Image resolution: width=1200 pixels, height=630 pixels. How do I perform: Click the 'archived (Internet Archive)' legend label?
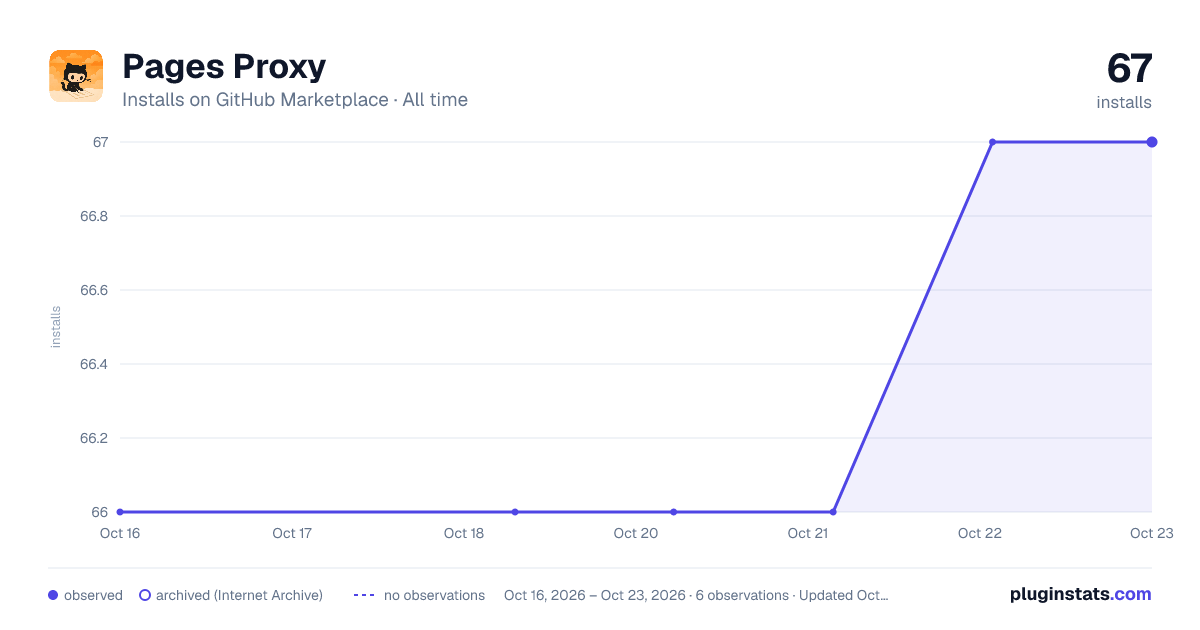coord(239,595)
